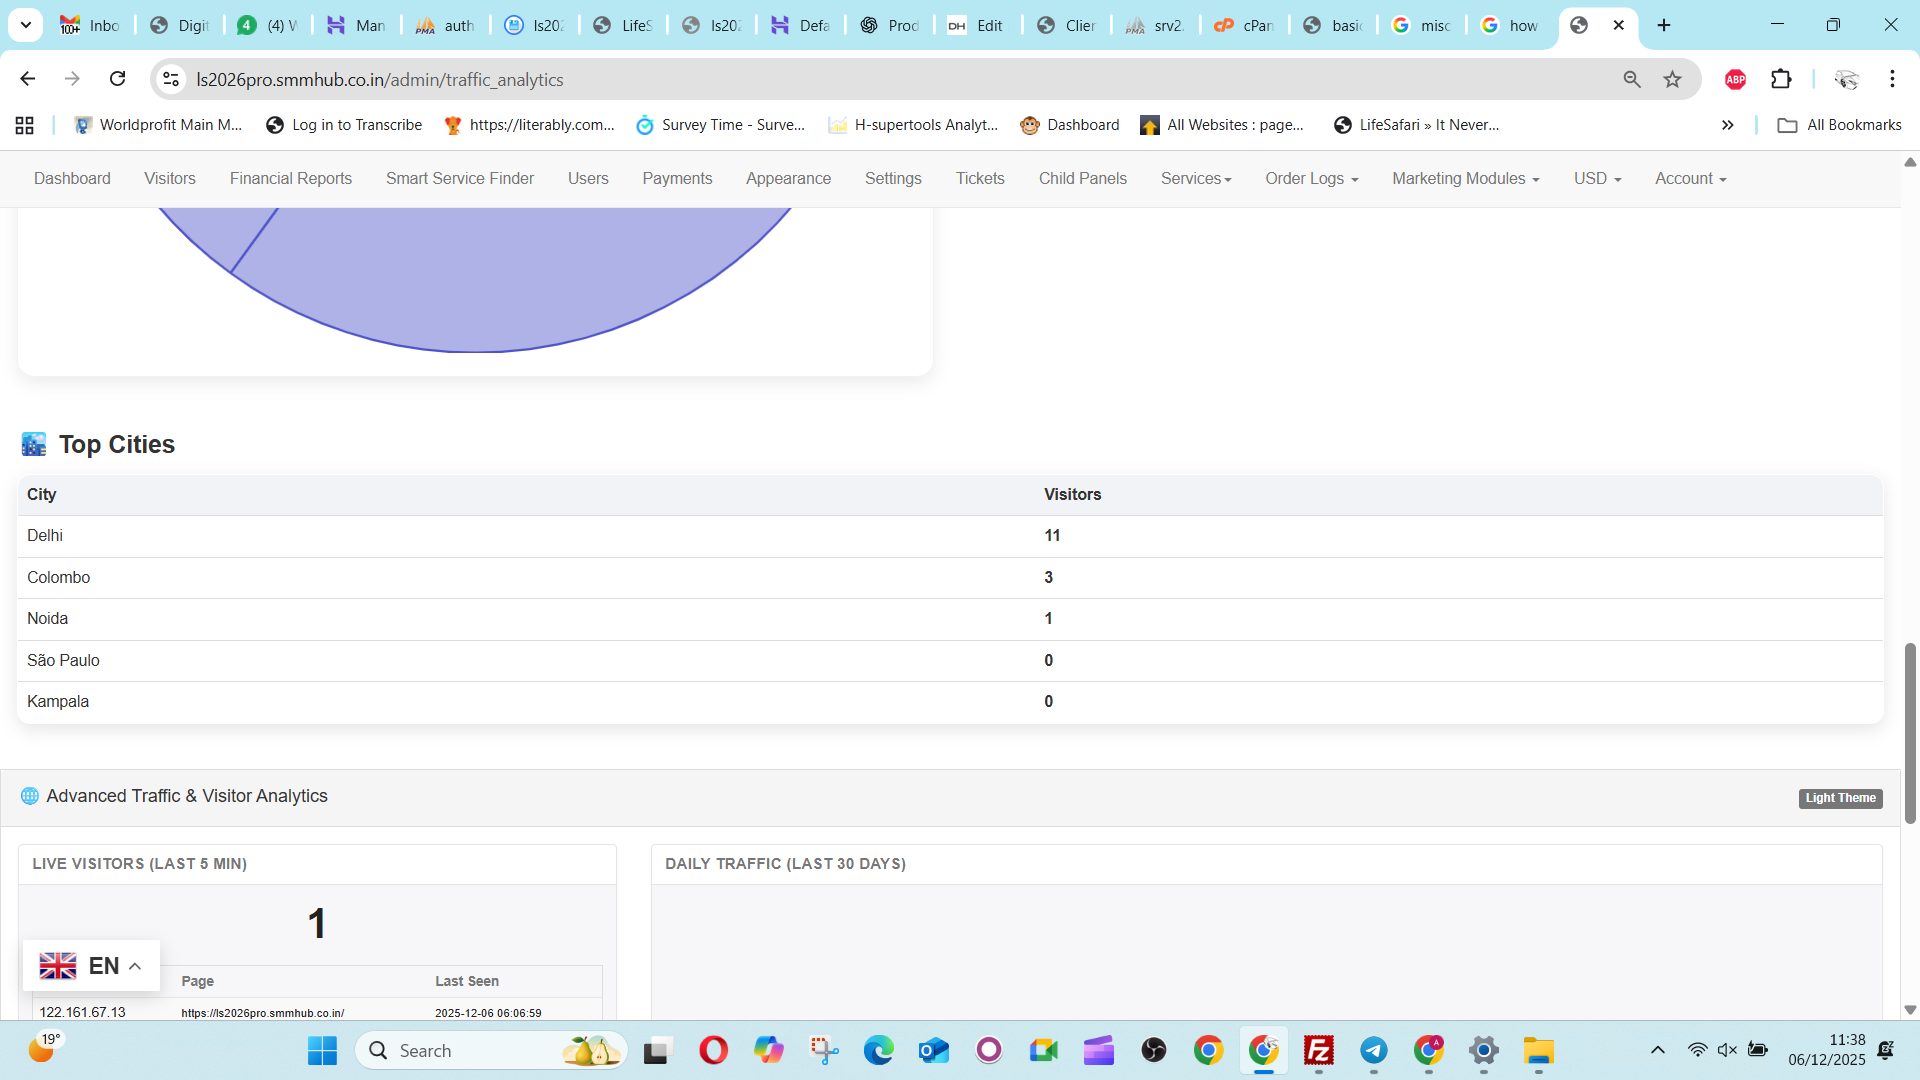The height and width of the screenshot is (1080, 1920).
Task: Open the Extensions puzzle icon
Action: click(x=1781, y=79)
